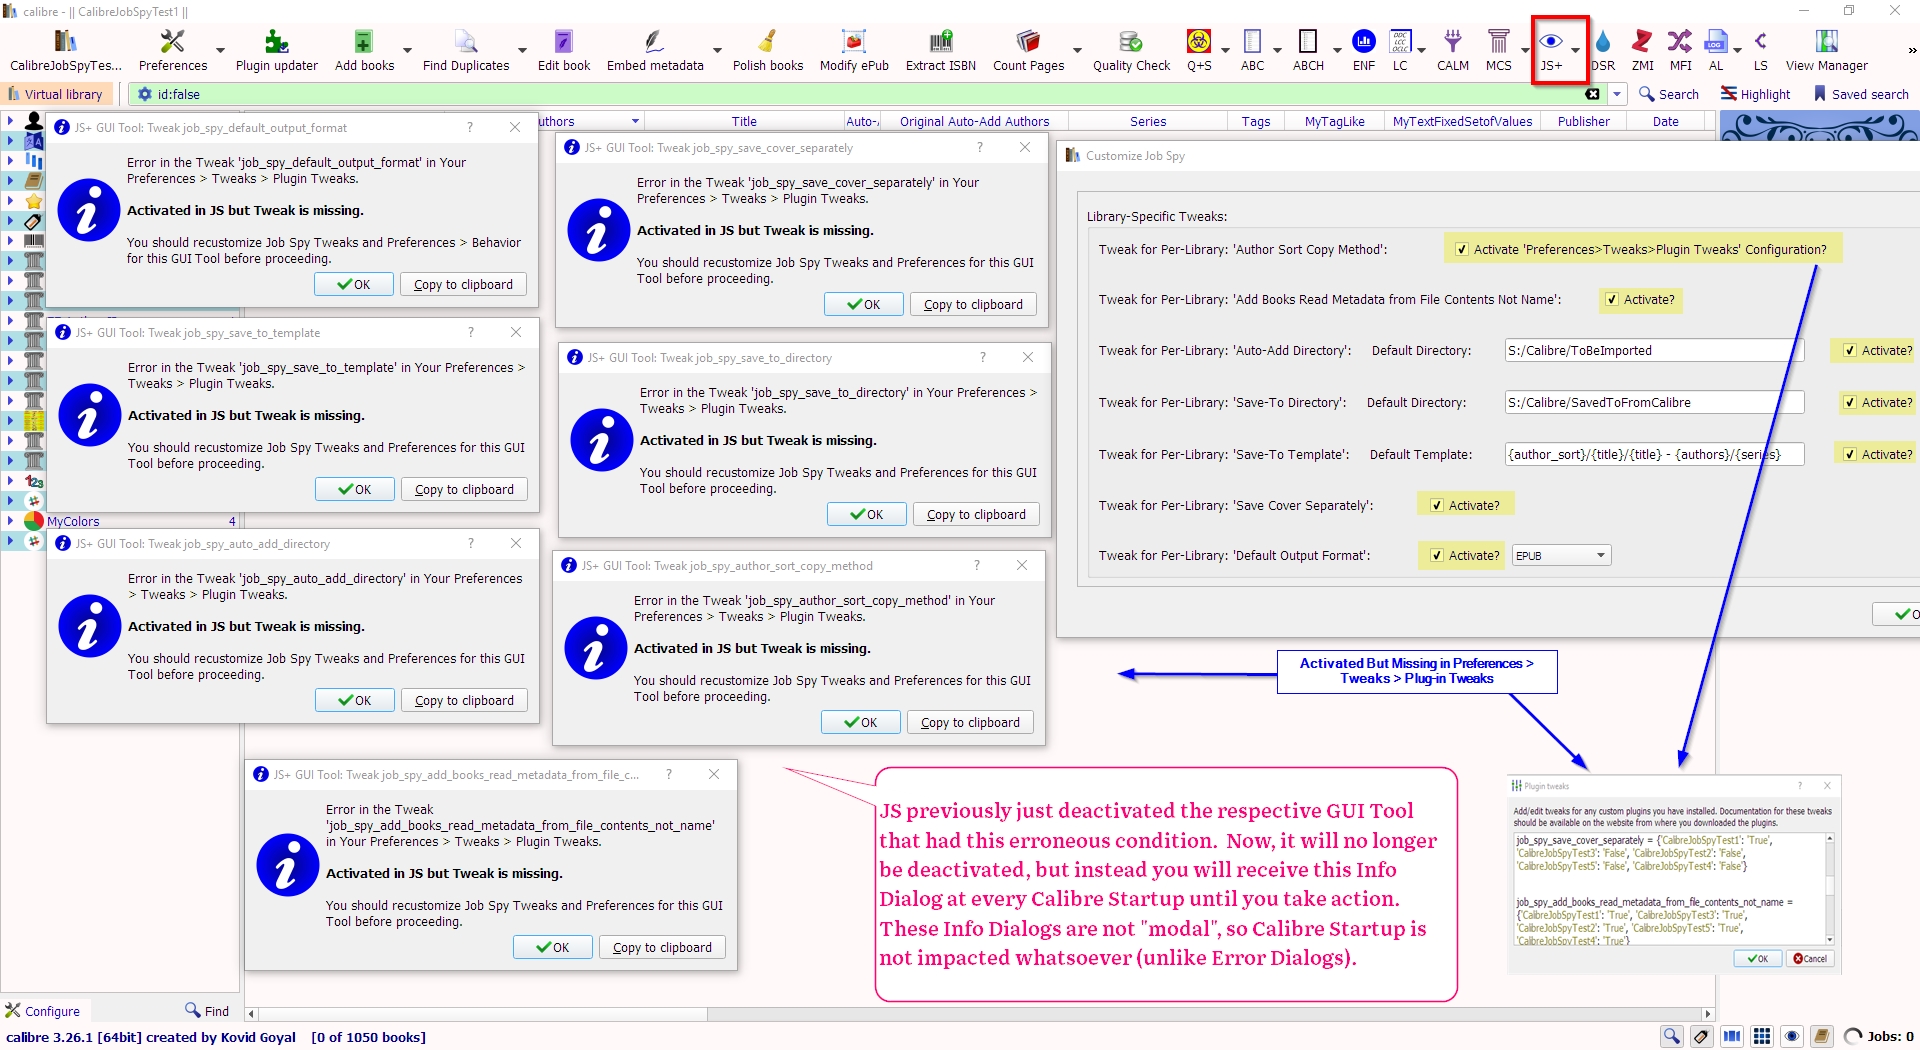Open the JS+ Job Spy icon
1920x1050 pixels.
1551,50
